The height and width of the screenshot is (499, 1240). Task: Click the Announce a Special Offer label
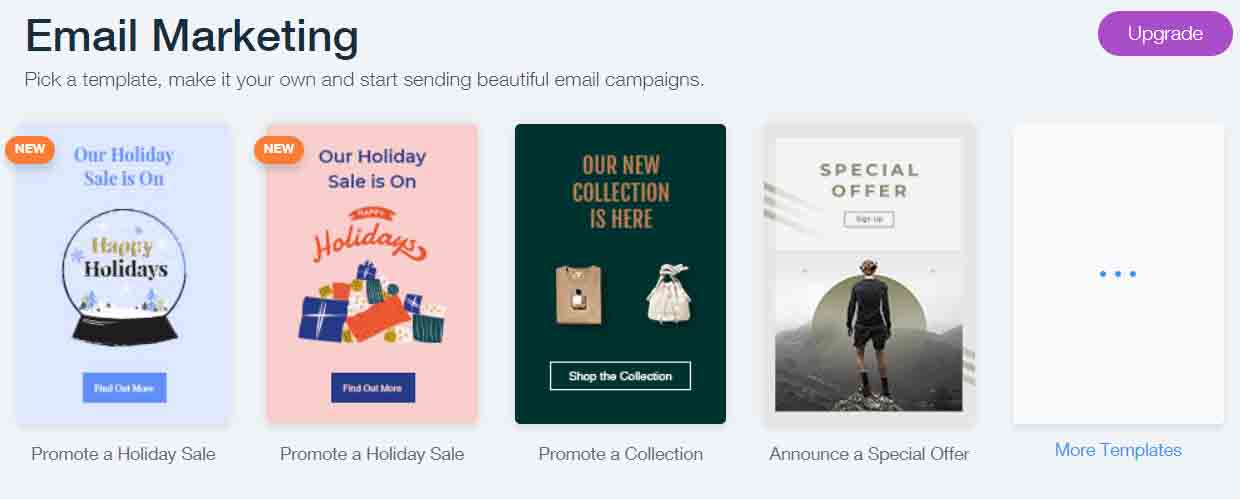(869, 454)
